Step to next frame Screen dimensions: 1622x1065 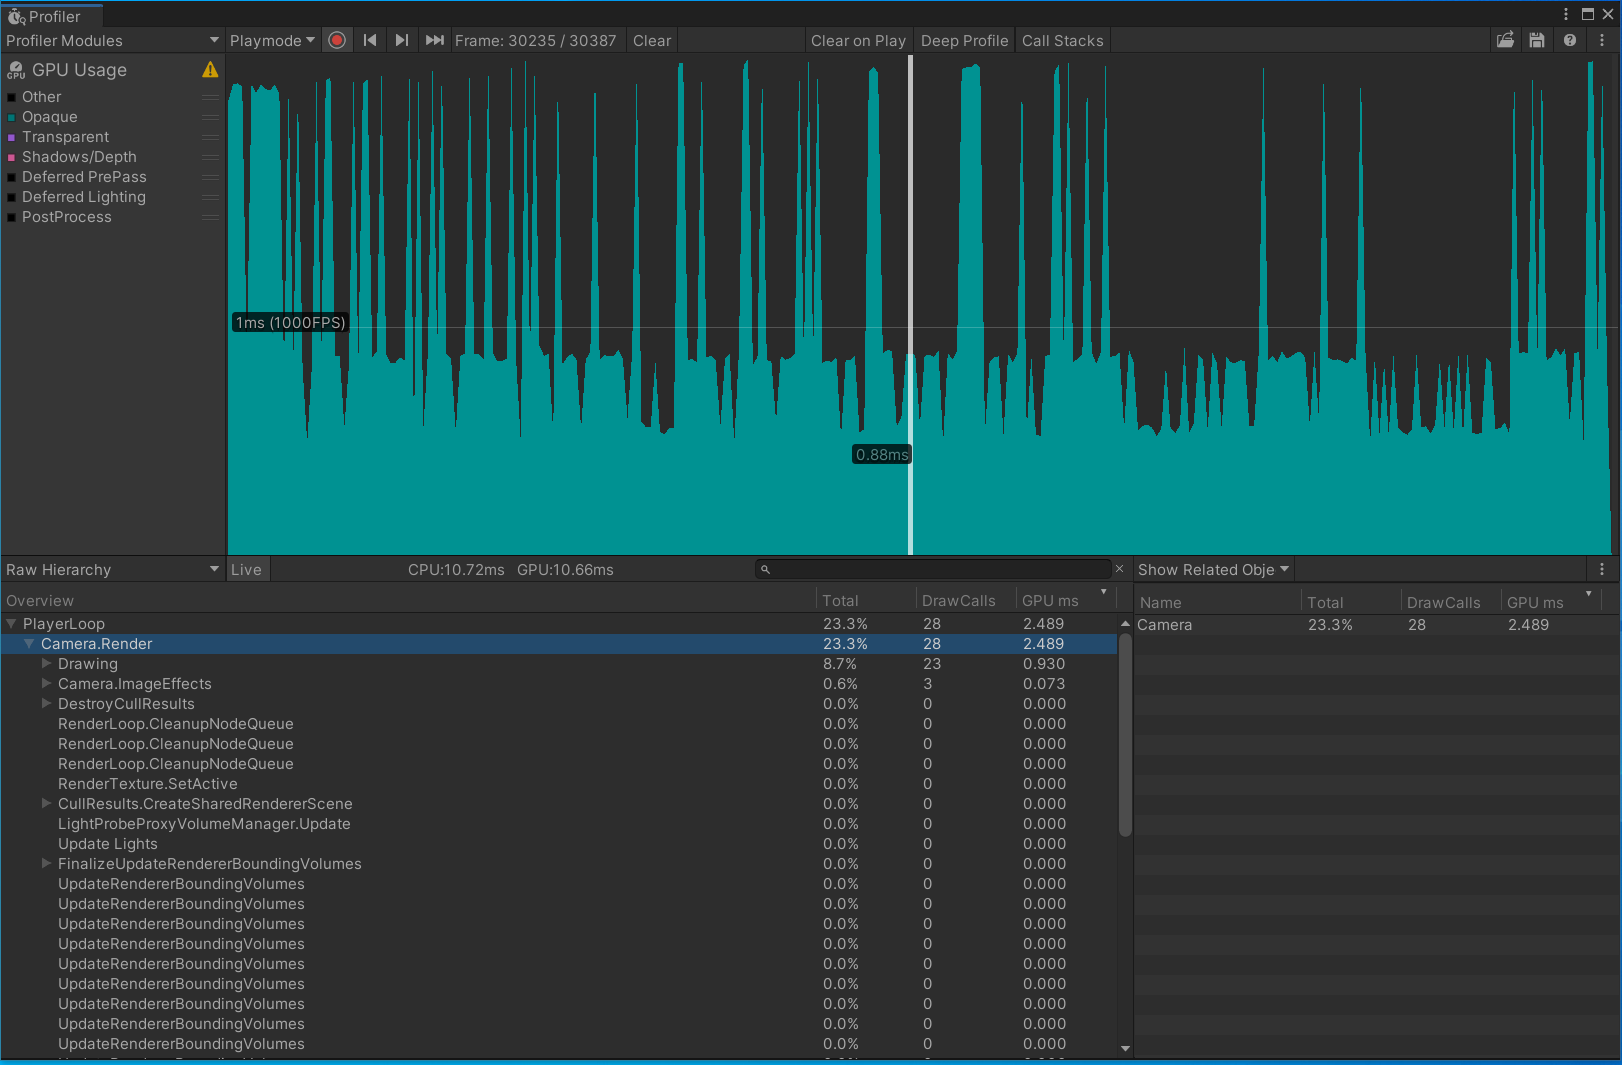[x=402, y=41]
